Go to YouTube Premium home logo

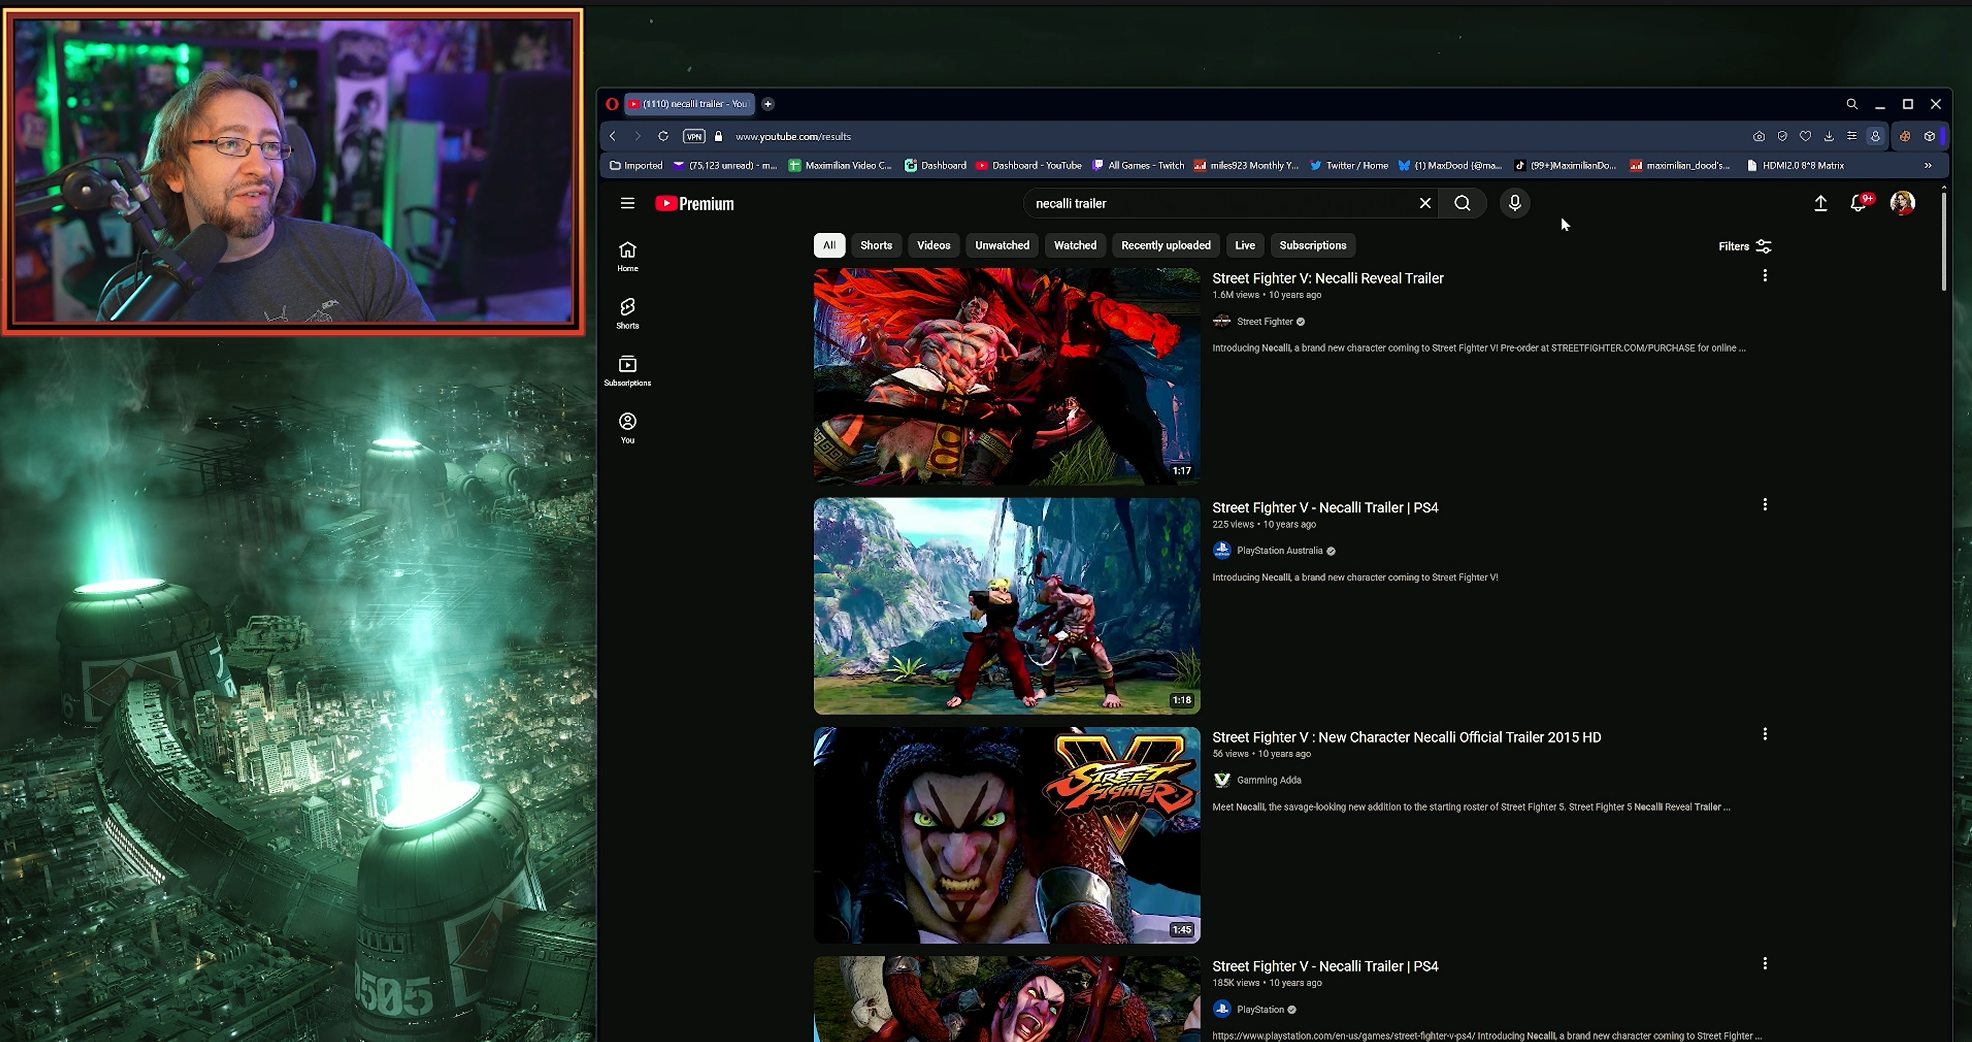pos(695,203)
